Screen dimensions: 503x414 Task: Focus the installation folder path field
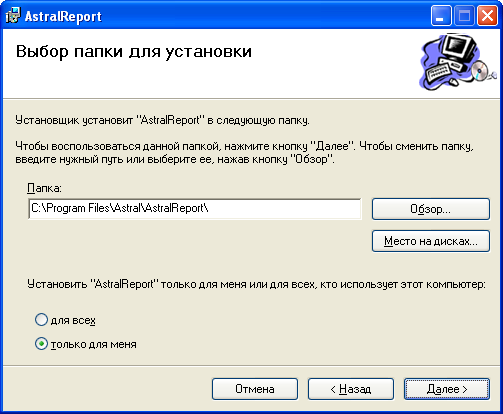coord(195,209)
